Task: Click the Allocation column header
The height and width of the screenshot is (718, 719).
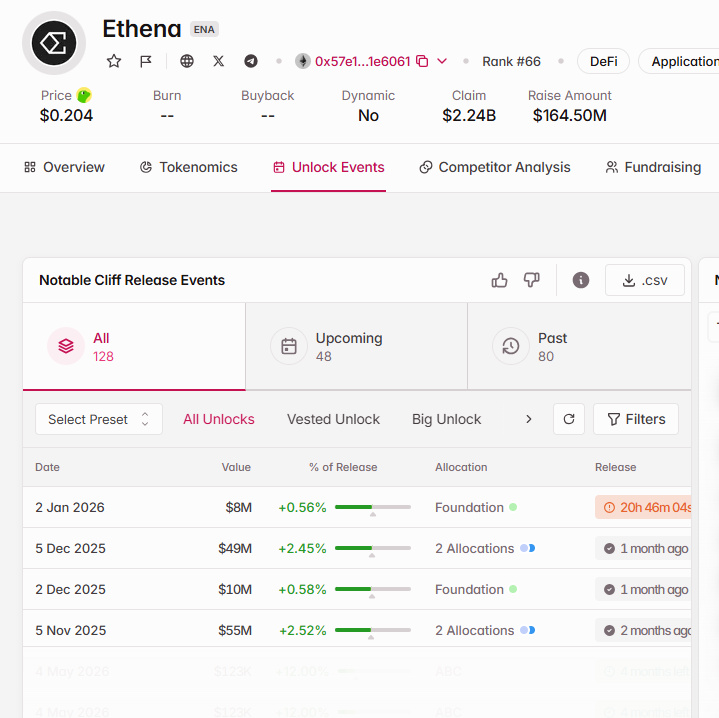Action: pos(461,467)
